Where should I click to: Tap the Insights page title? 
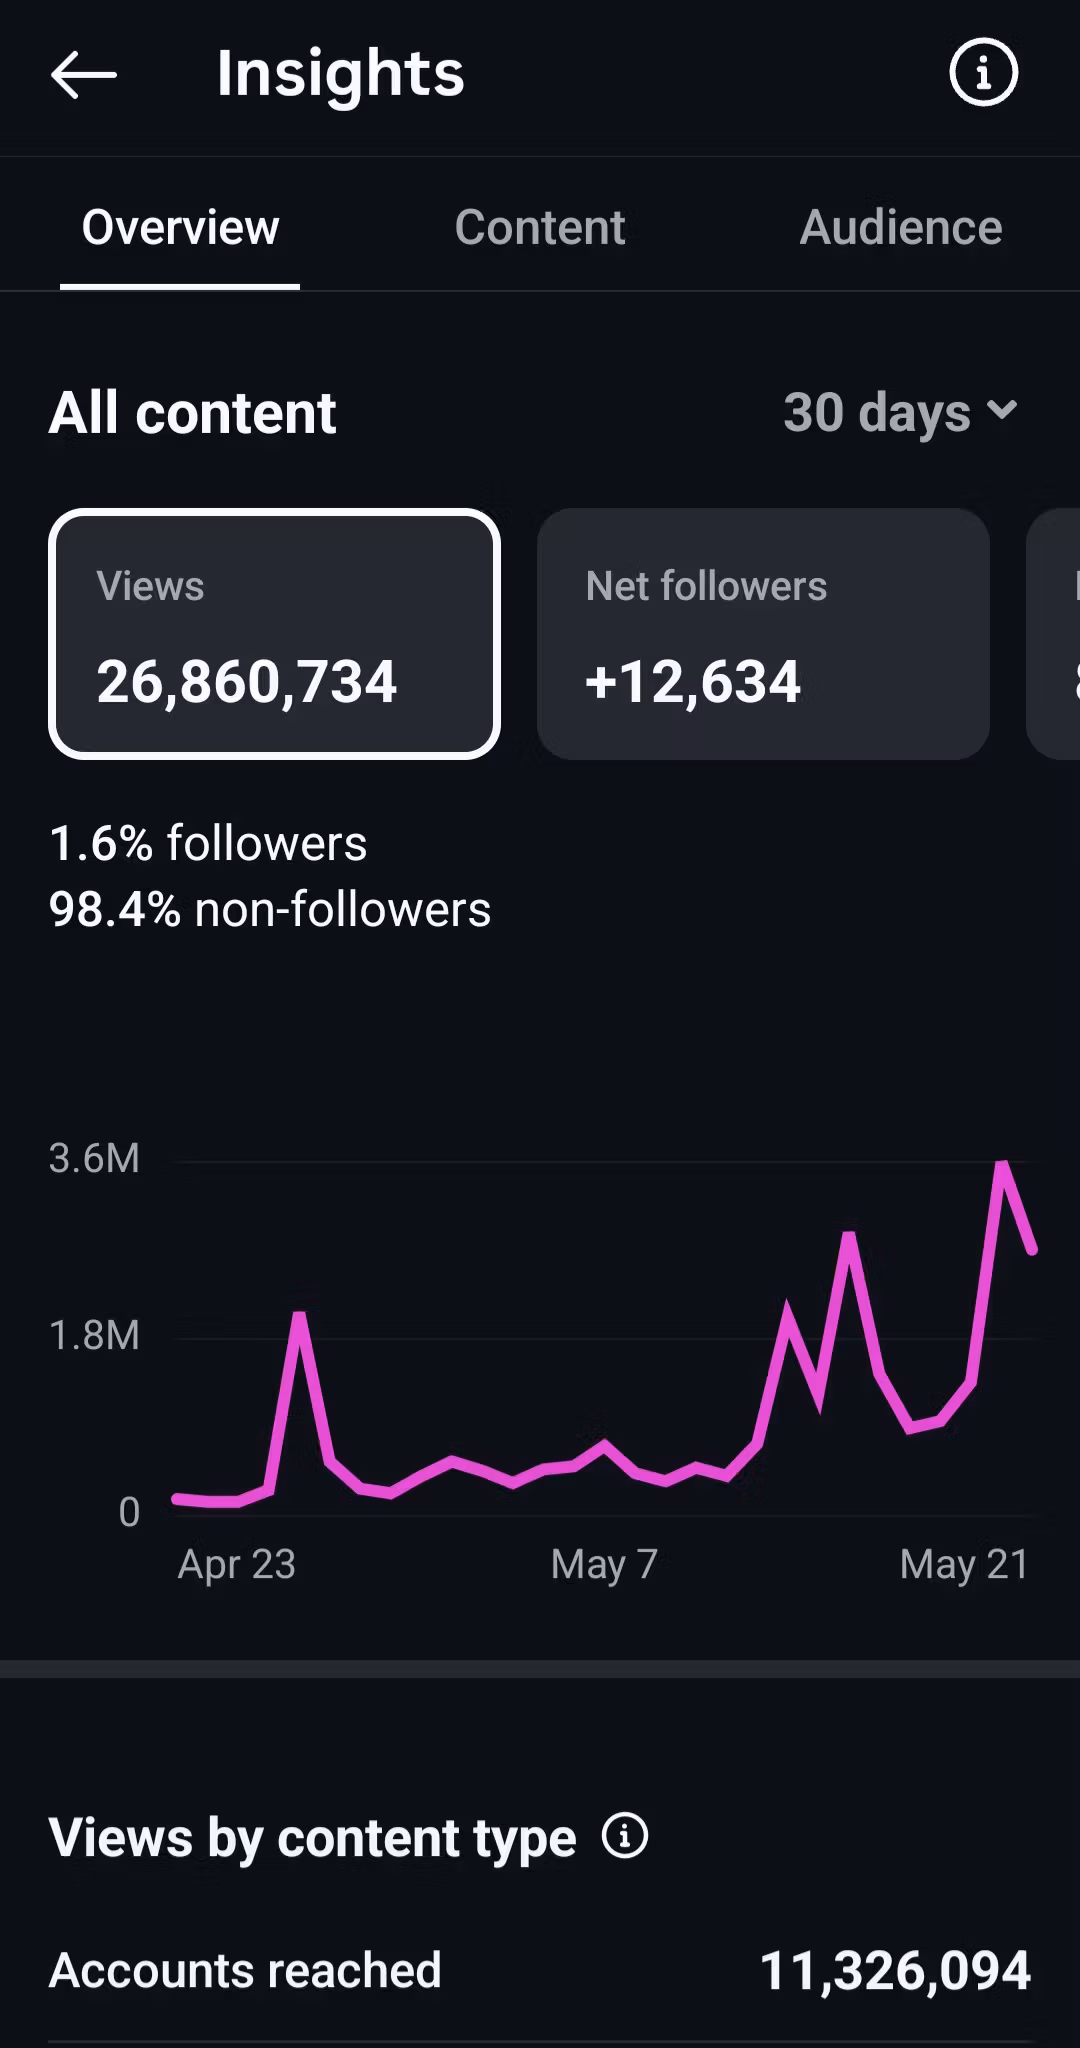340,74
